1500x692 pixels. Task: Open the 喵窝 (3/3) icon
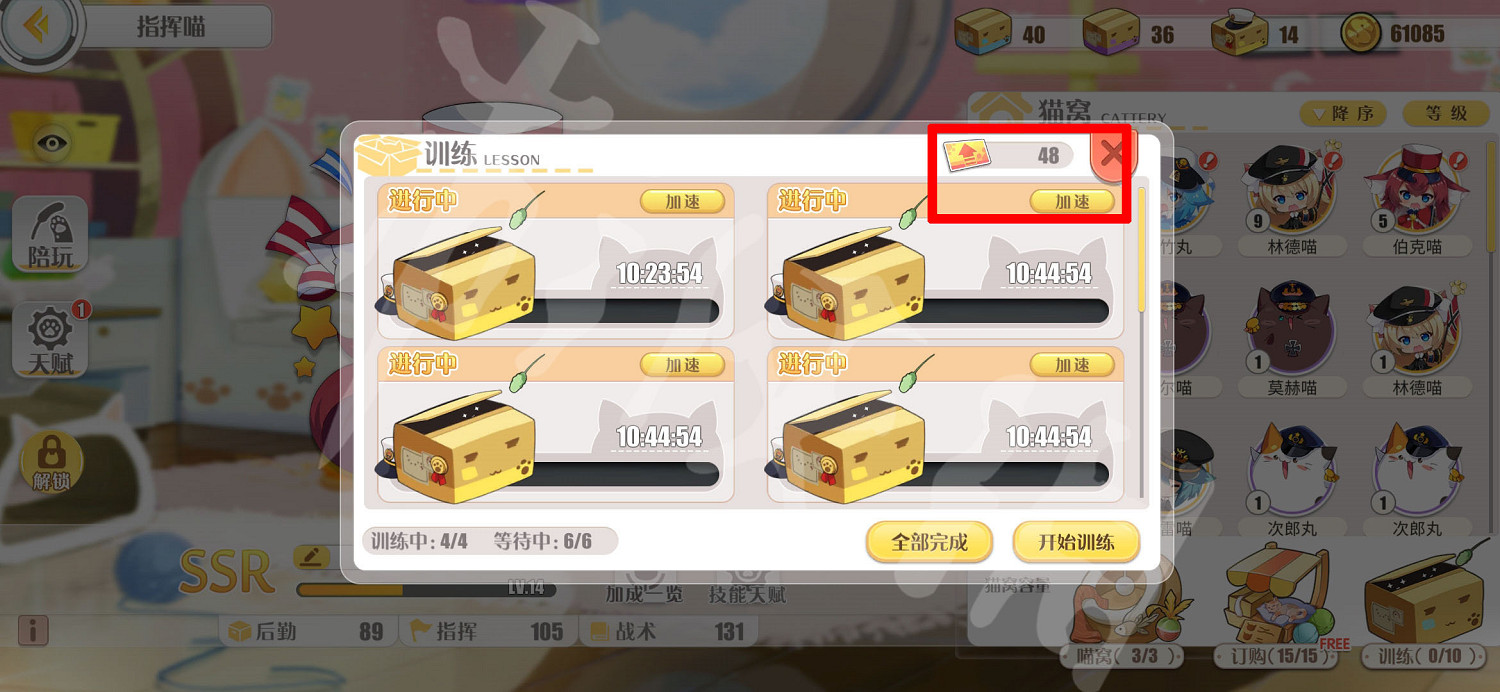(x=1122, y=610)
